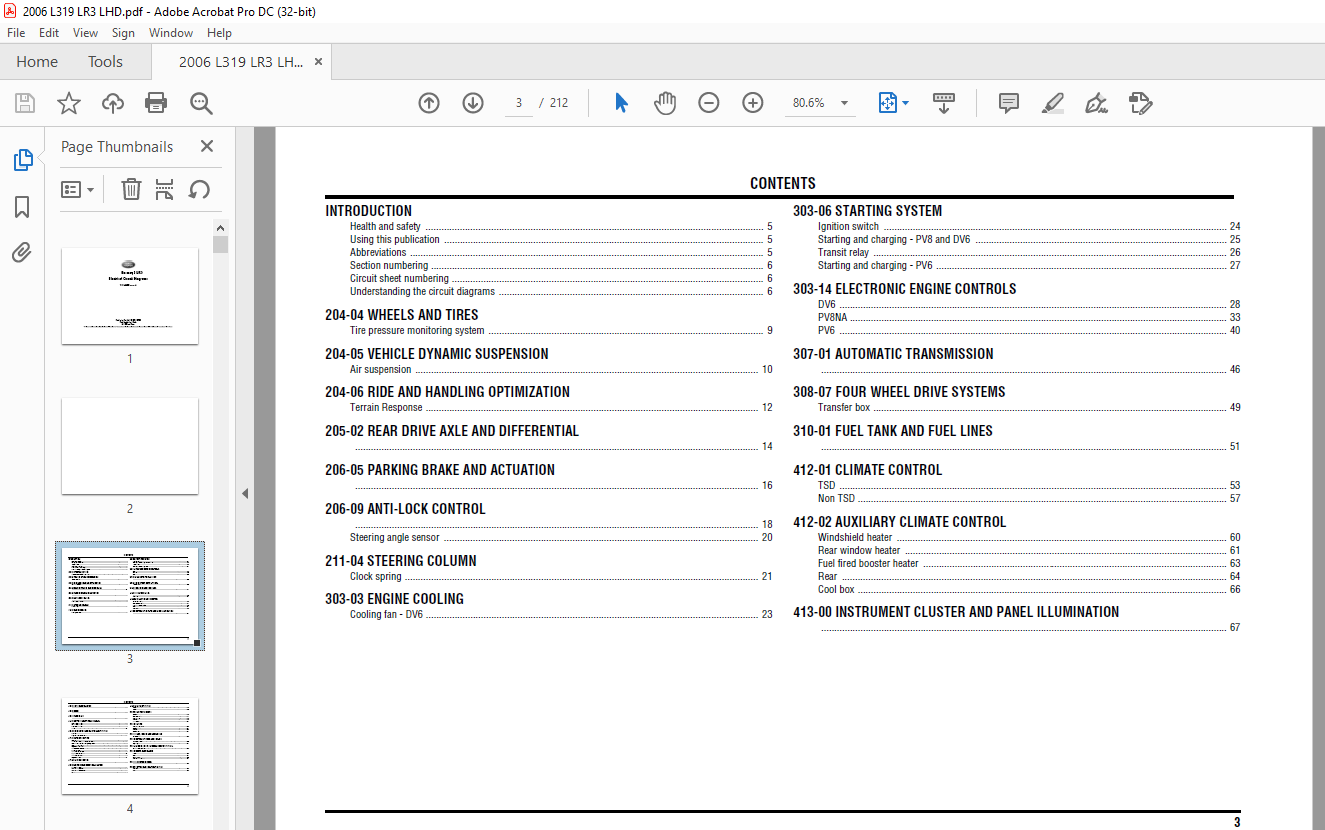This screenshot has width=1325, height=830.
Task: Click Understanding the circuit diagrams entry
Action: click(422, 292)
